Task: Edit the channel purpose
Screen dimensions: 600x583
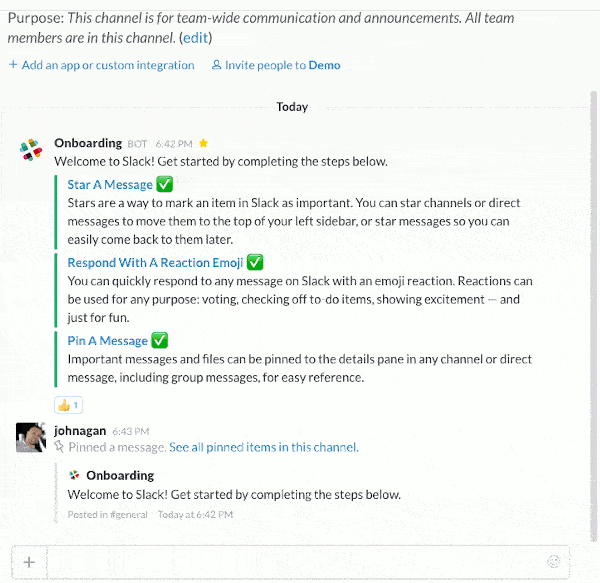Action: [196, 38]
